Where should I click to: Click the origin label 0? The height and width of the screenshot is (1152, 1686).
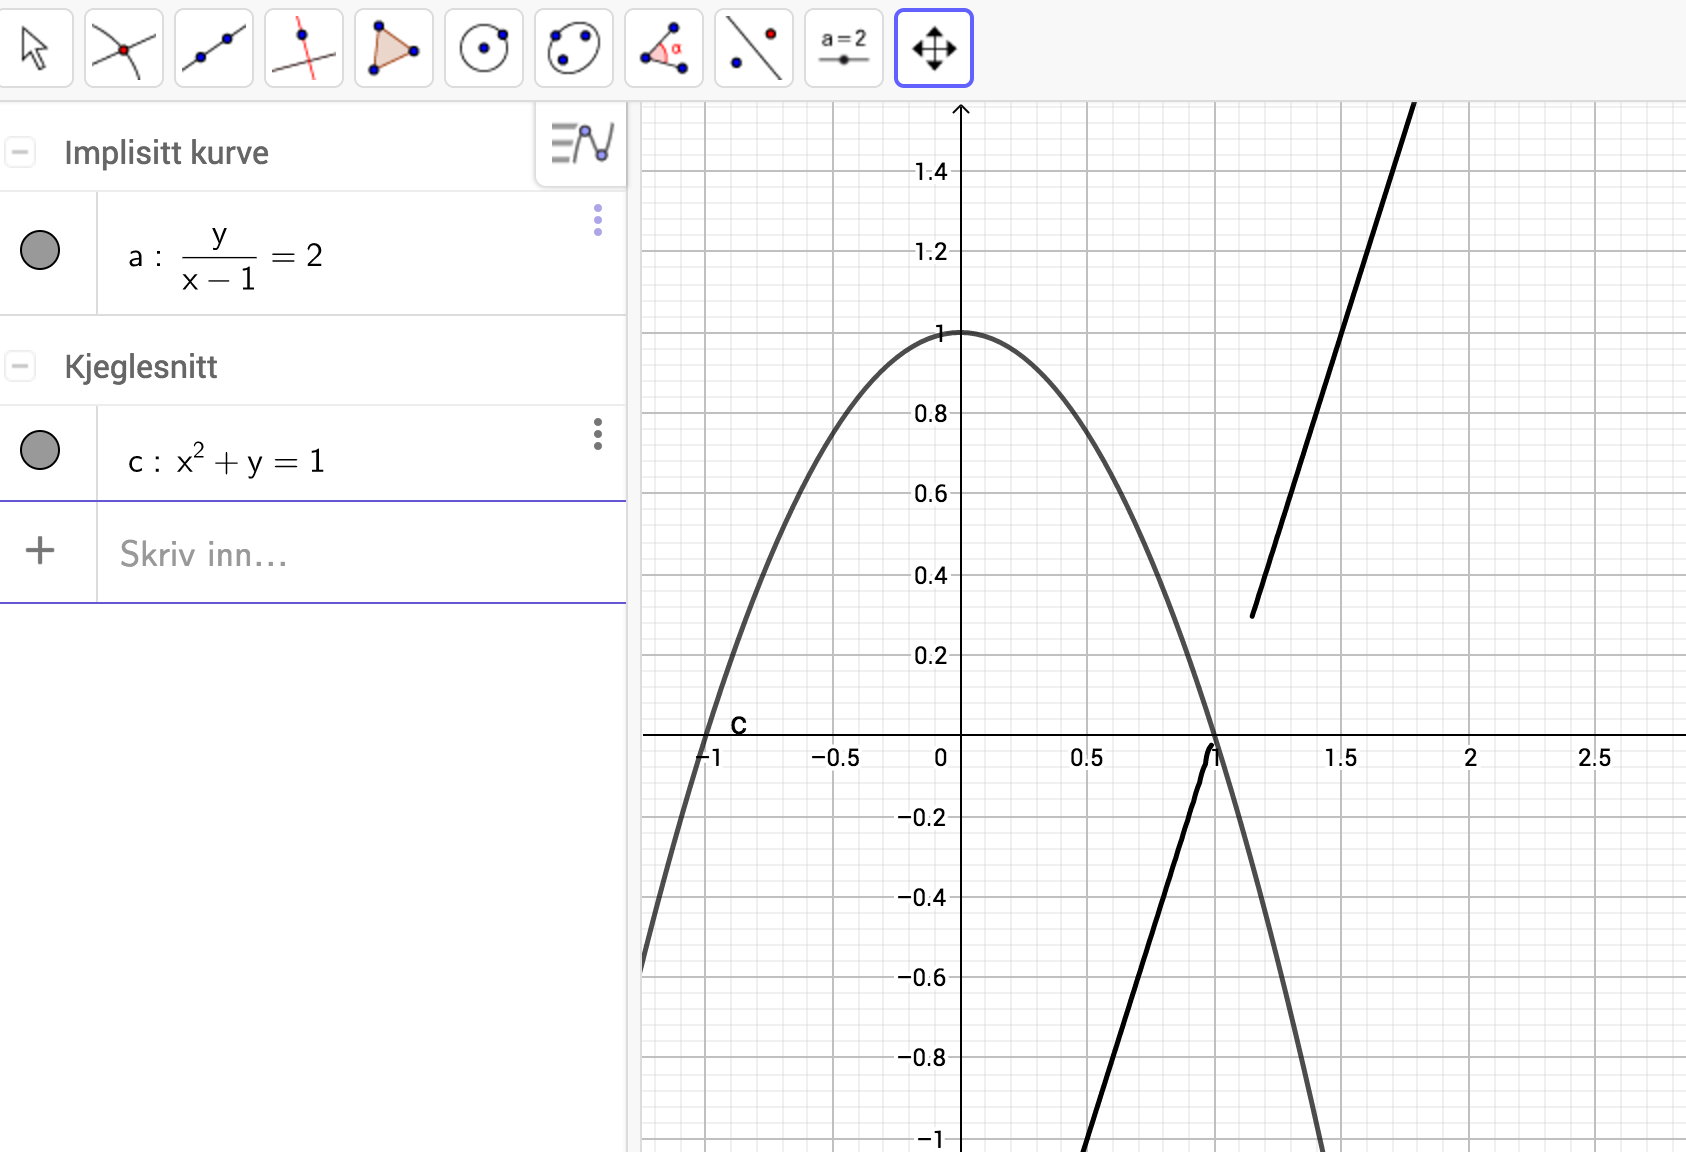[x=941, y=758]
